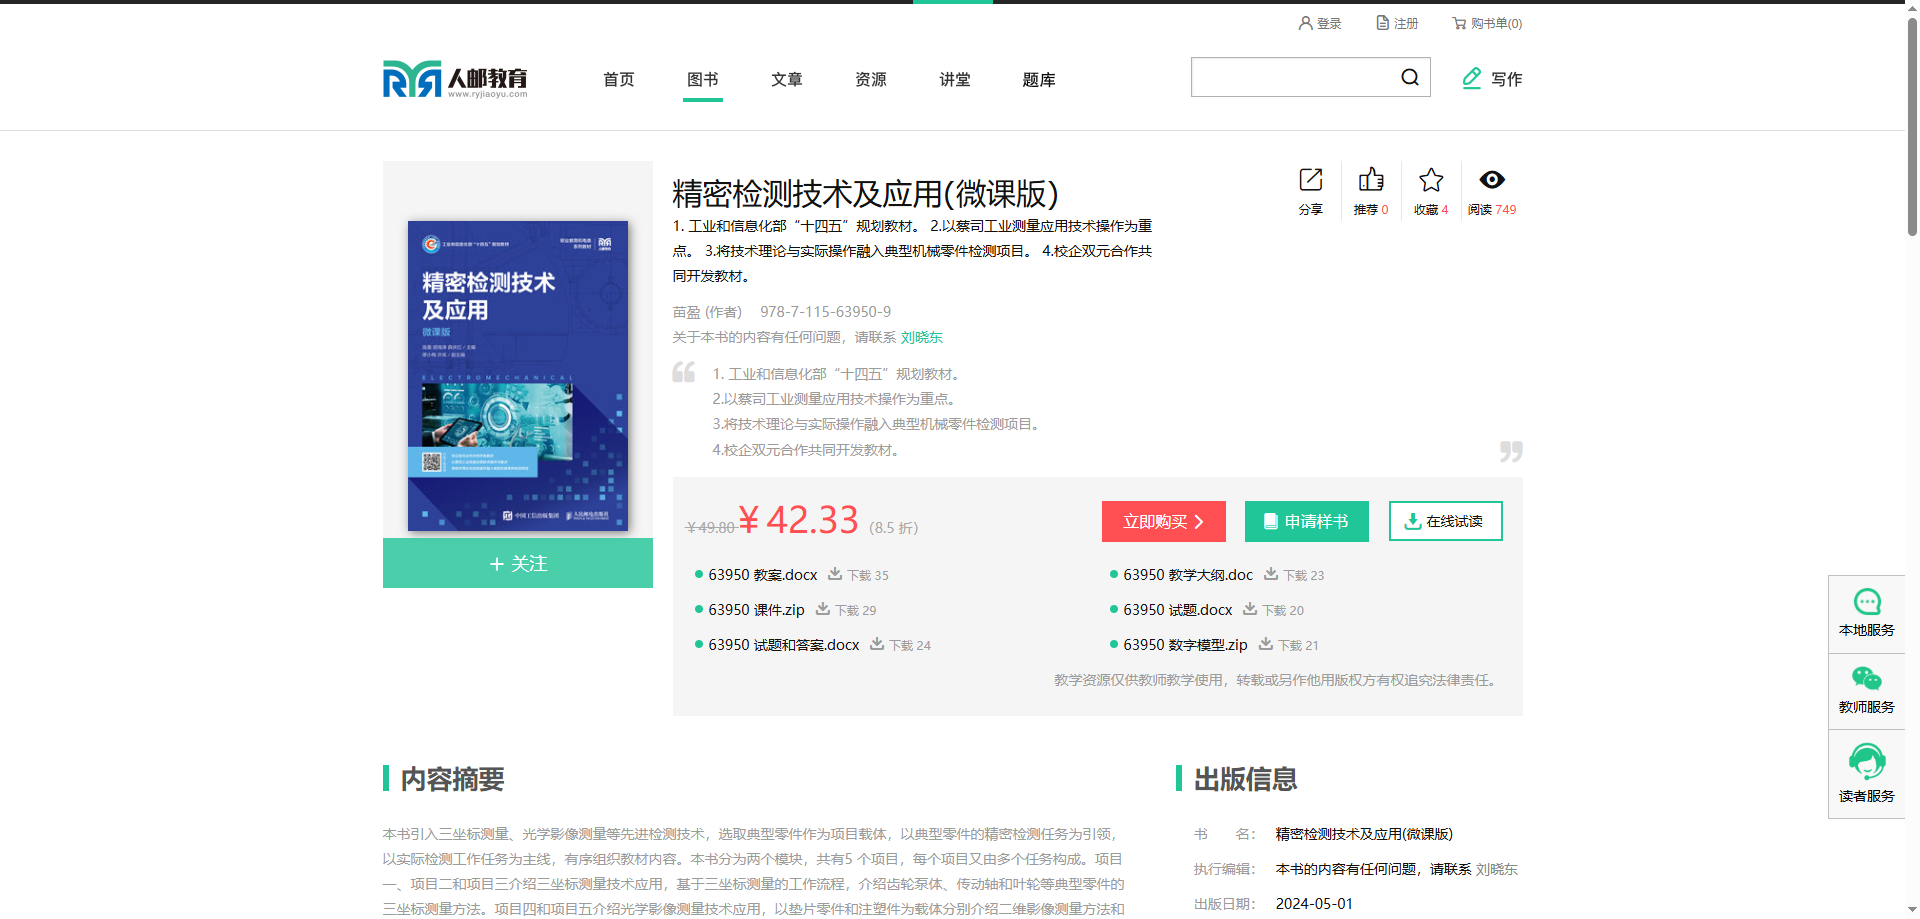Click the + 关注 follow button
Image resolution: width=1920 pixels, height=919 pixels.
pyautogui.click(x=518, y=563)
